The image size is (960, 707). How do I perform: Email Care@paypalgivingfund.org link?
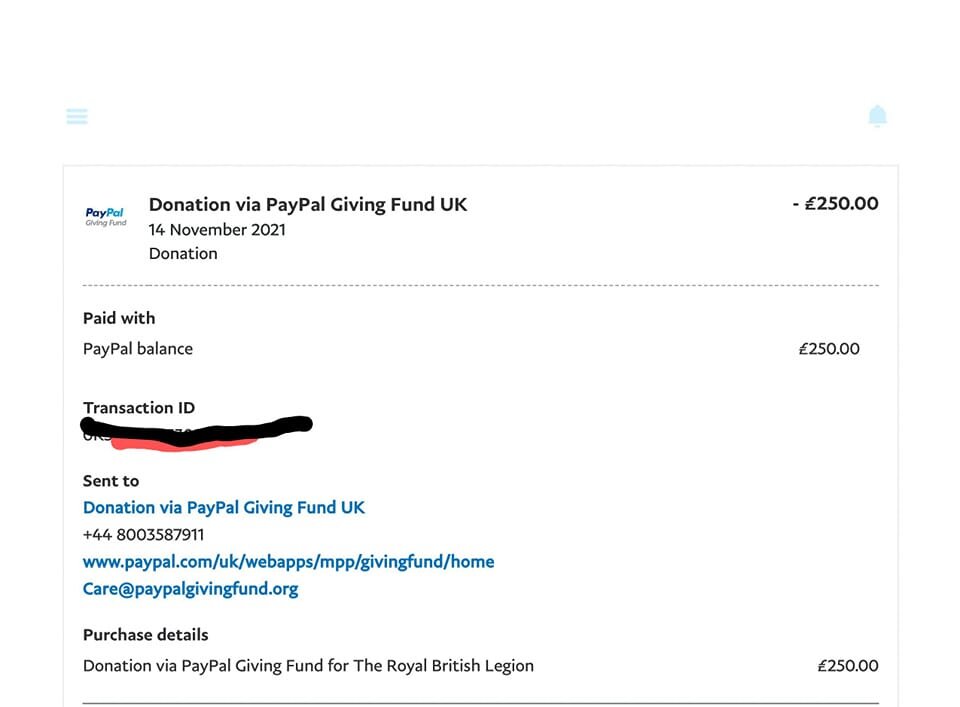[x=190, y=589]
